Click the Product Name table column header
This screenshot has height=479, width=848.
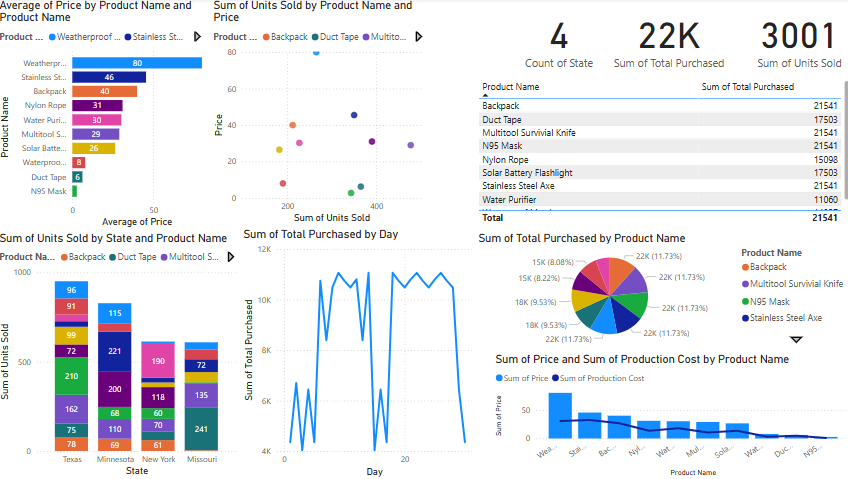click(x=511, y=87)
